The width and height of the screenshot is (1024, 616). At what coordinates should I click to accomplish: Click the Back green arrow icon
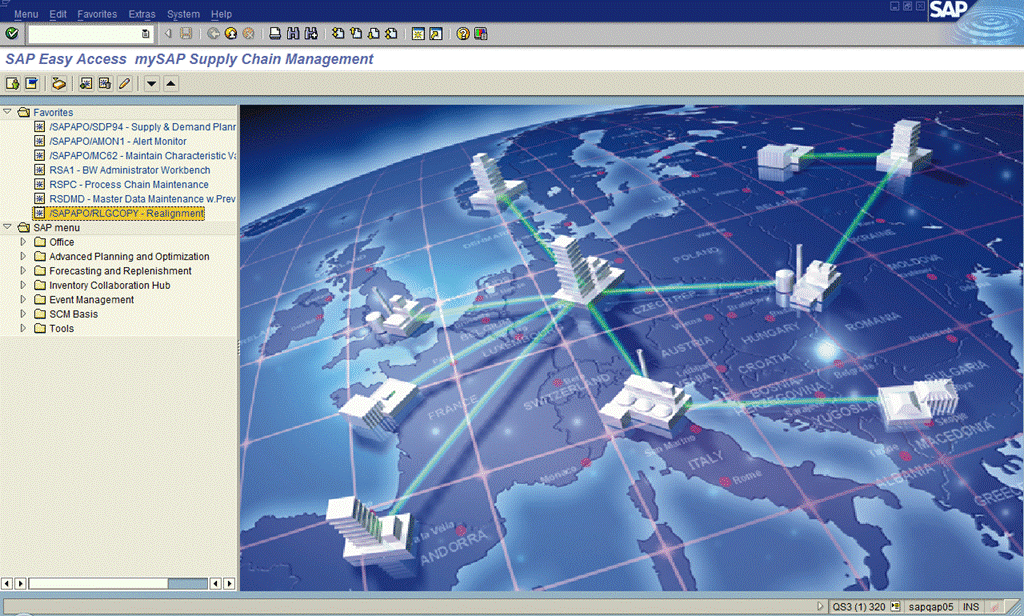(213, 33)
